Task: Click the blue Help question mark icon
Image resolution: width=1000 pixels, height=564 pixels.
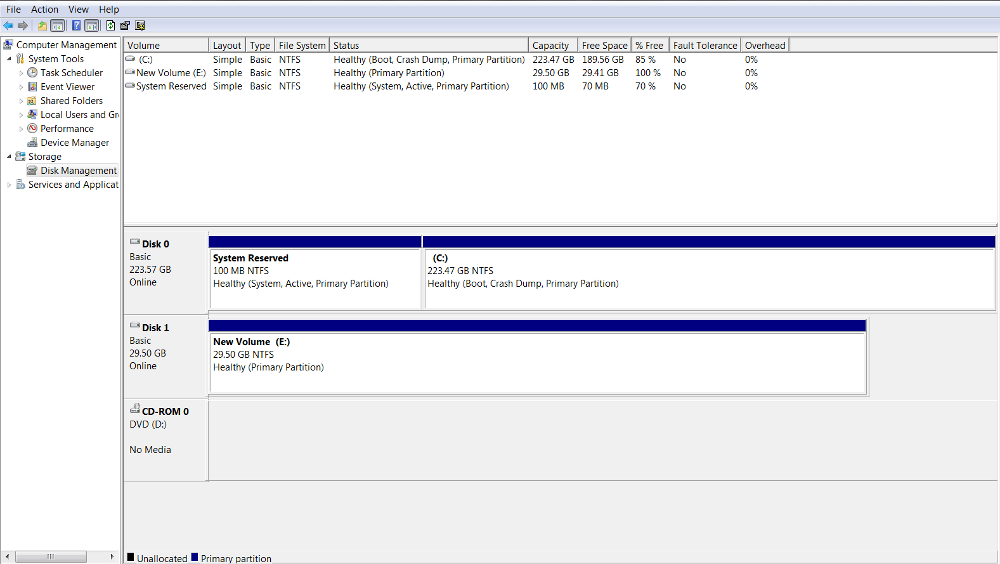Action: [76, 25]
